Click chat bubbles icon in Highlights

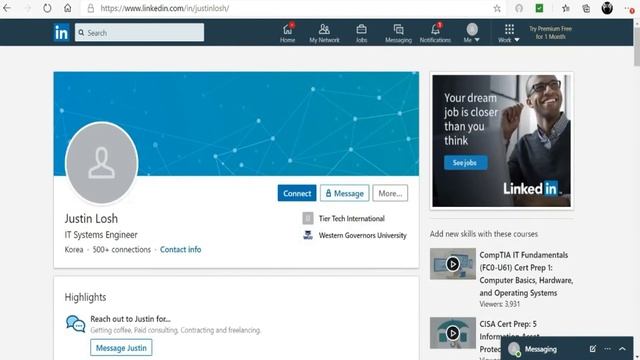coord(76,324)
